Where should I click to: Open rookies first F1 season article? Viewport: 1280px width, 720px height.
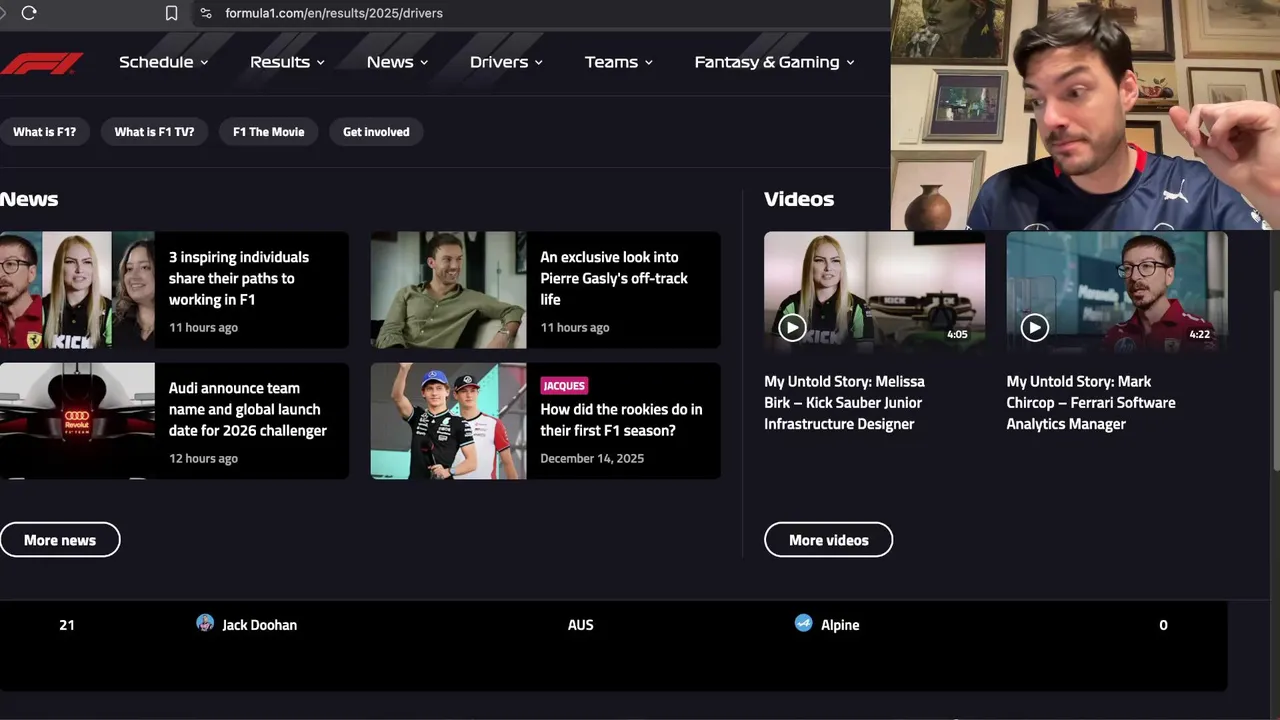[x=621, y=420]
